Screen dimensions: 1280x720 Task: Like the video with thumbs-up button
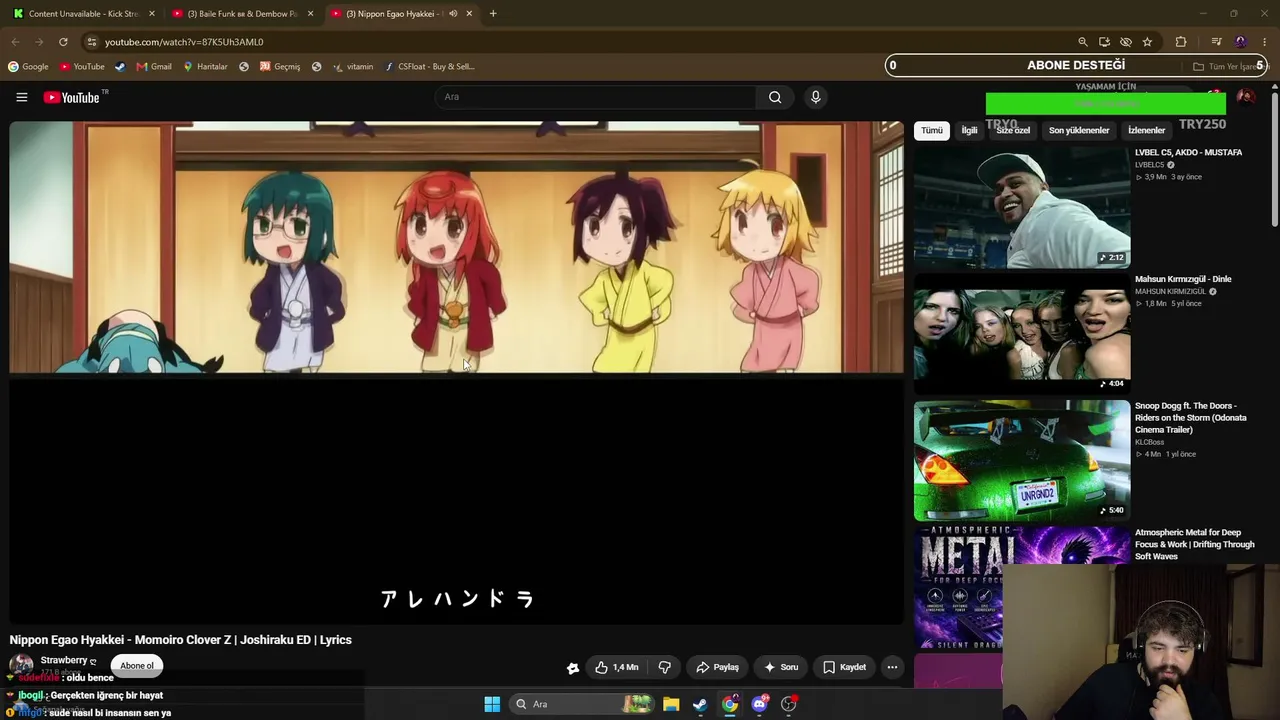tap(616, 667)
